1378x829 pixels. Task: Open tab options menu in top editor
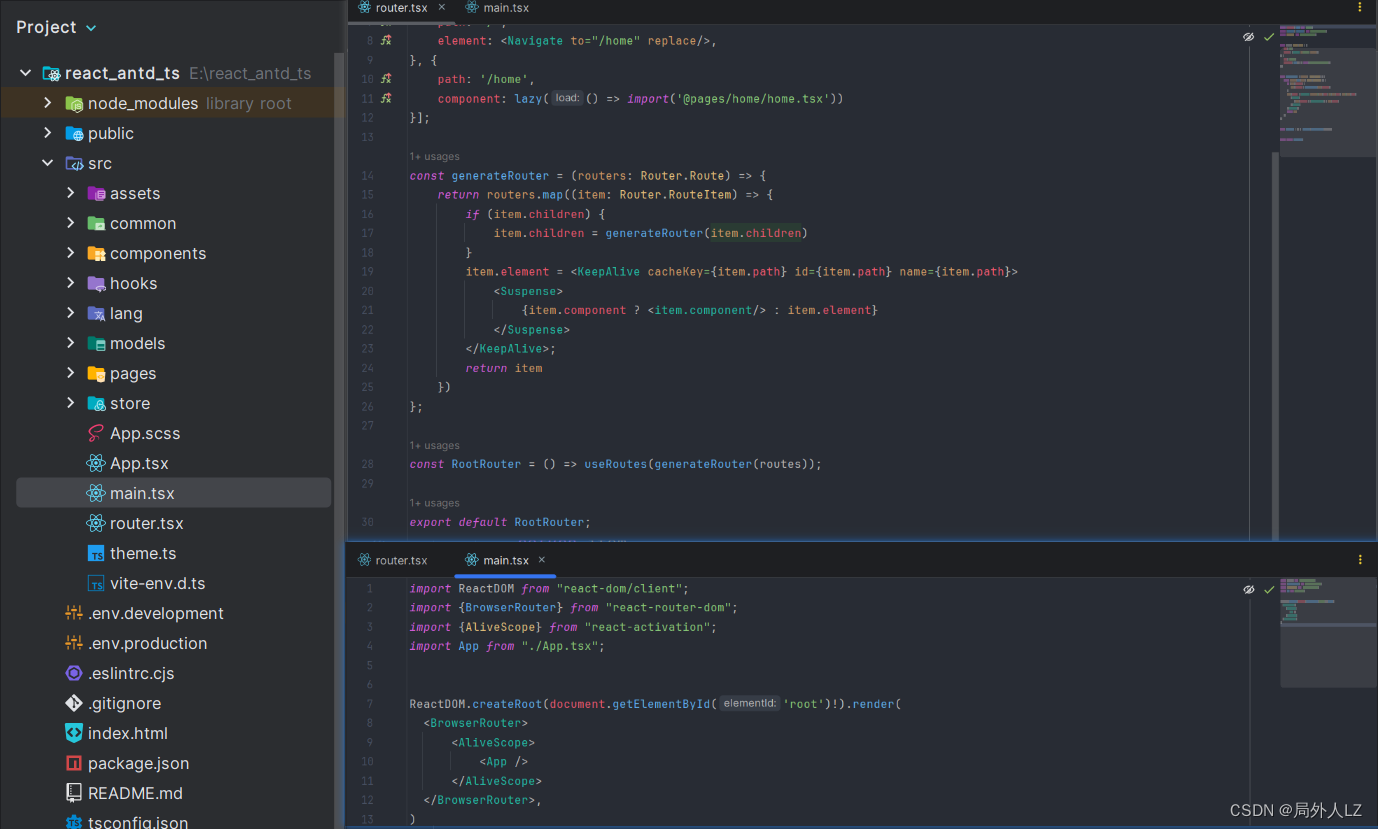pyautogui.click(x=1360, y=8)
